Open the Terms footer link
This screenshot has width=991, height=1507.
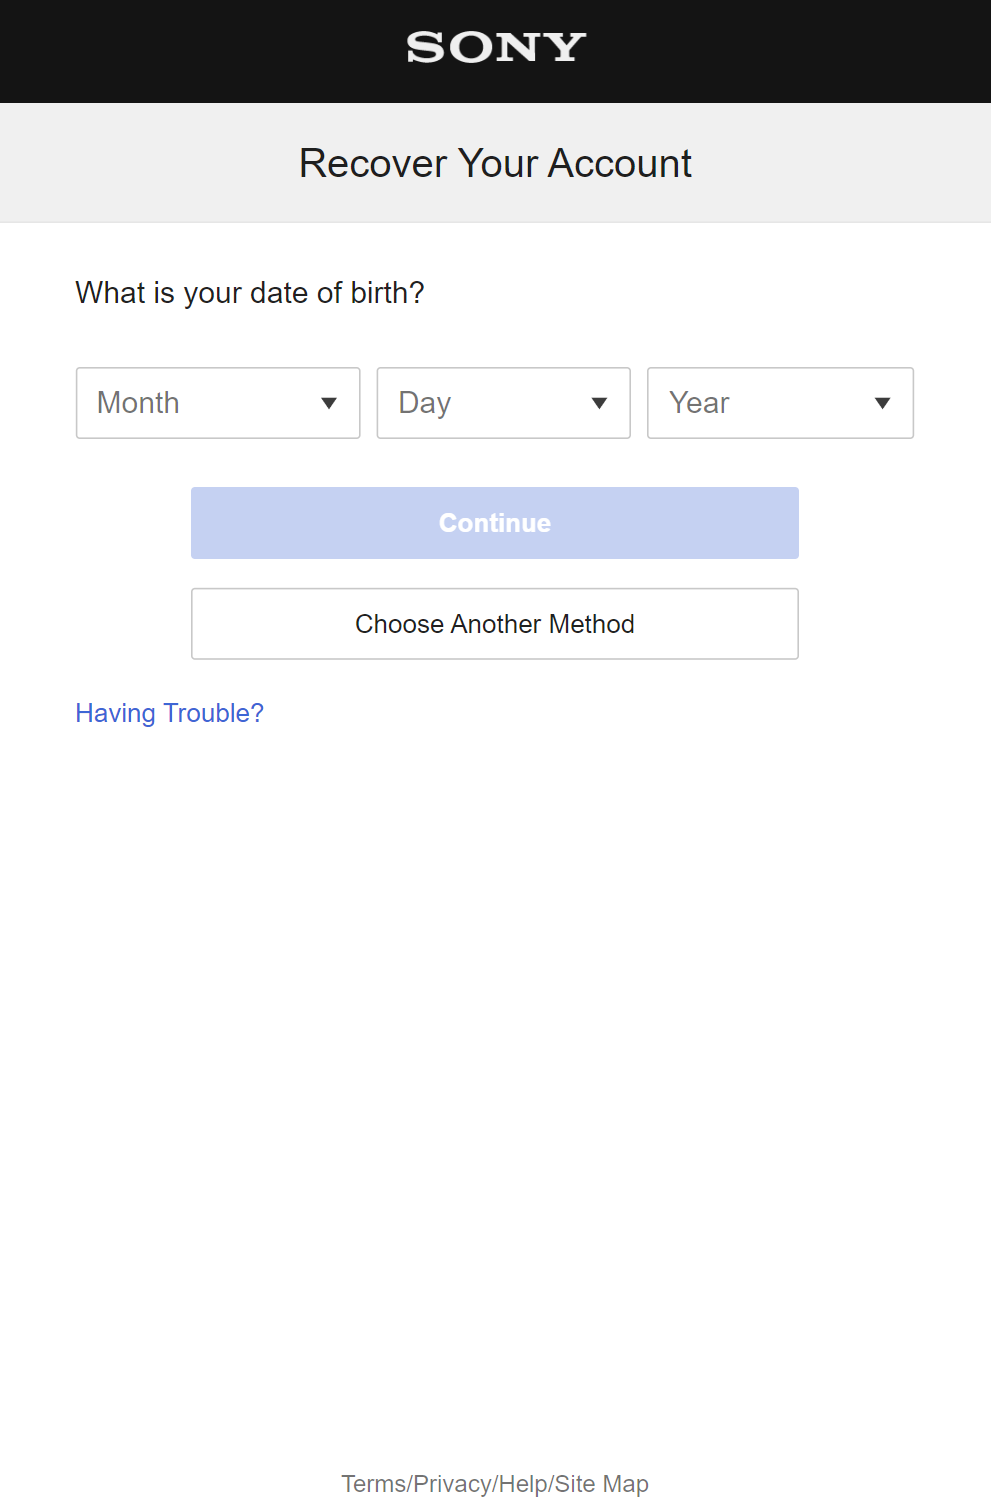(x=373, y=1484)
